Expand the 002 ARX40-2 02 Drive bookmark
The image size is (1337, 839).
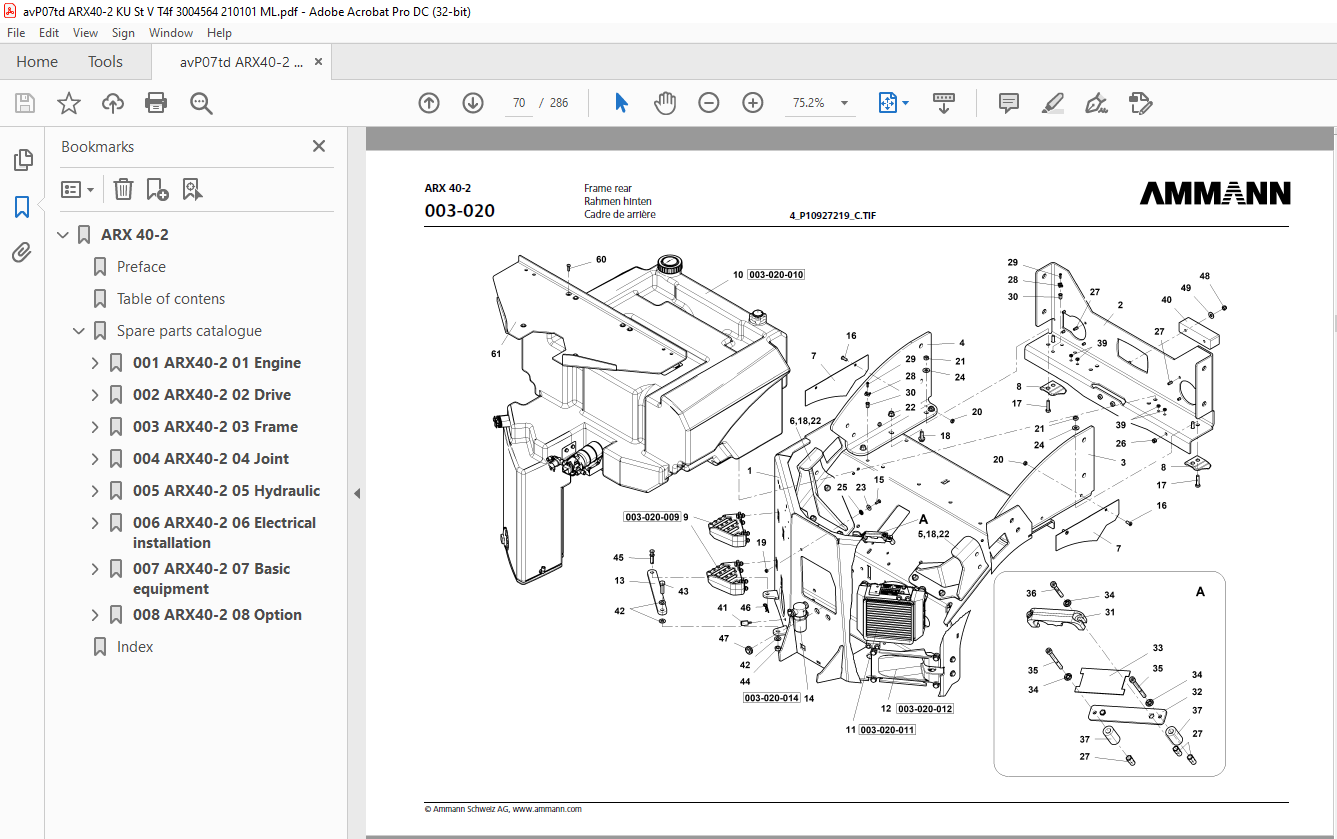pos(95,395)
